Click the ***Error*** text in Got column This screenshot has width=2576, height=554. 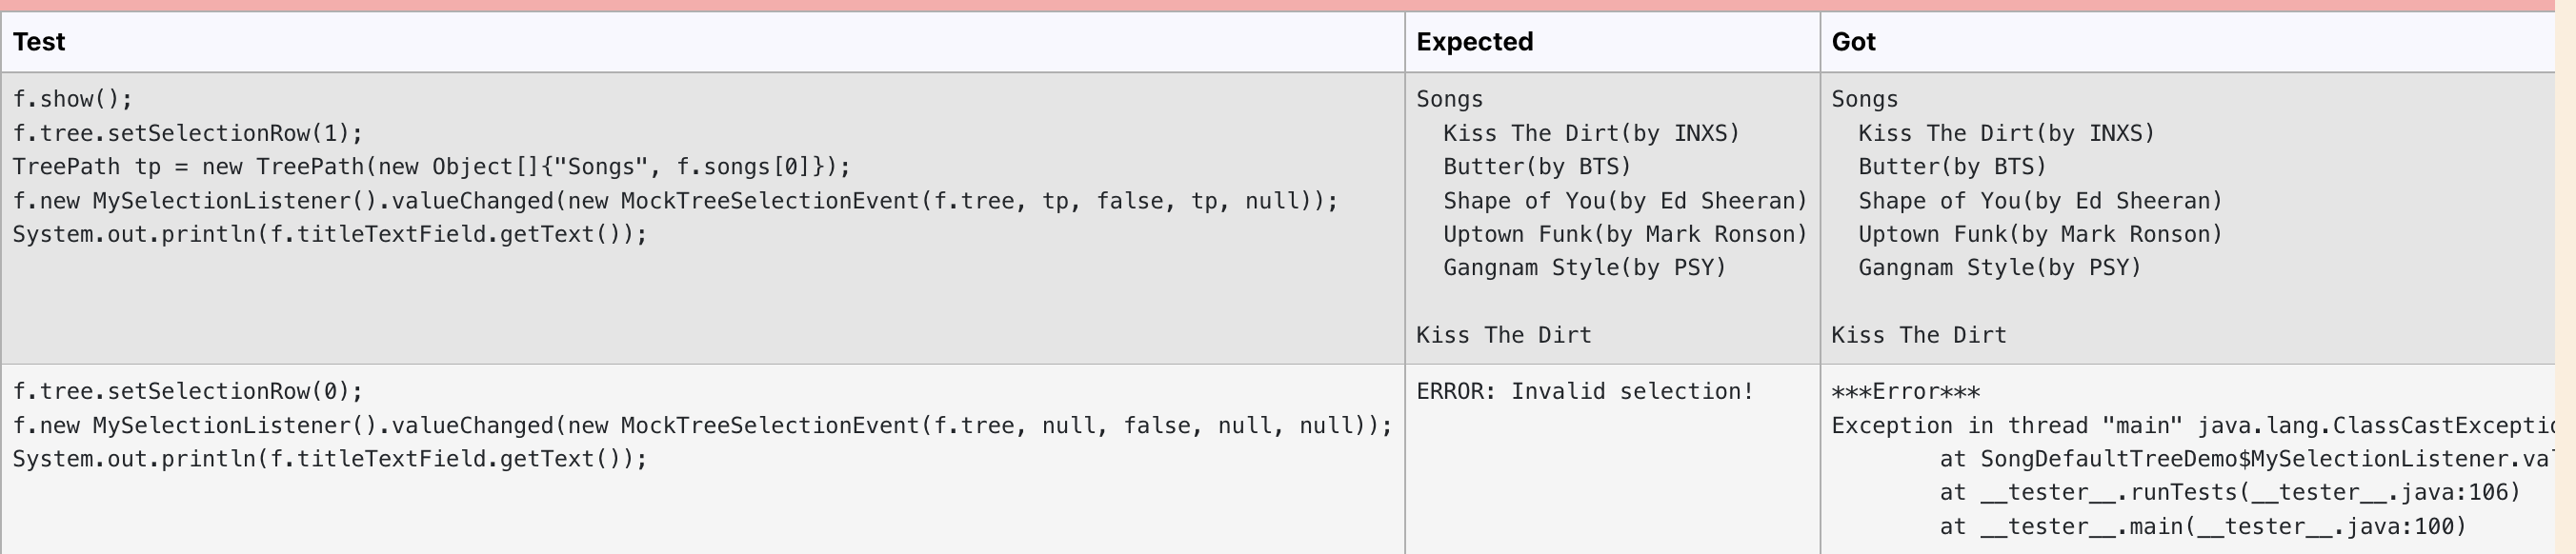tap(1905, 392)
